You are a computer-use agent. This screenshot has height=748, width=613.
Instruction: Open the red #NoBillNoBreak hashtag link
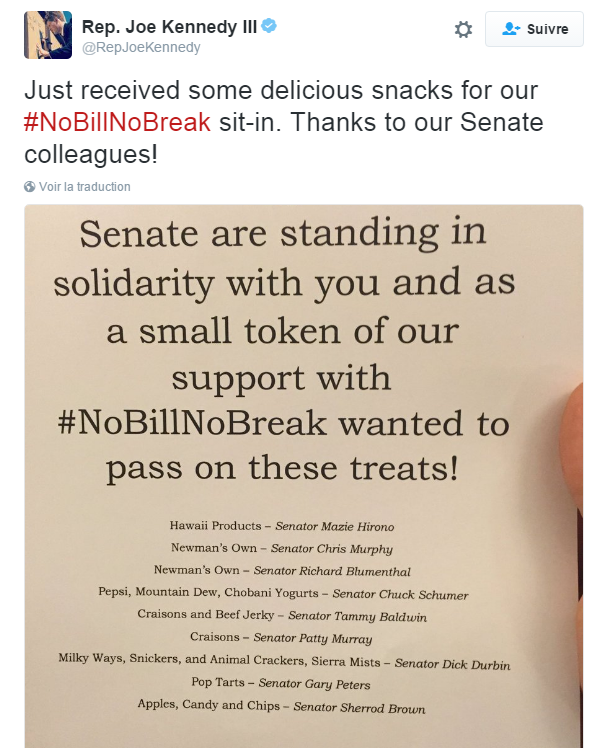(118, 123)
